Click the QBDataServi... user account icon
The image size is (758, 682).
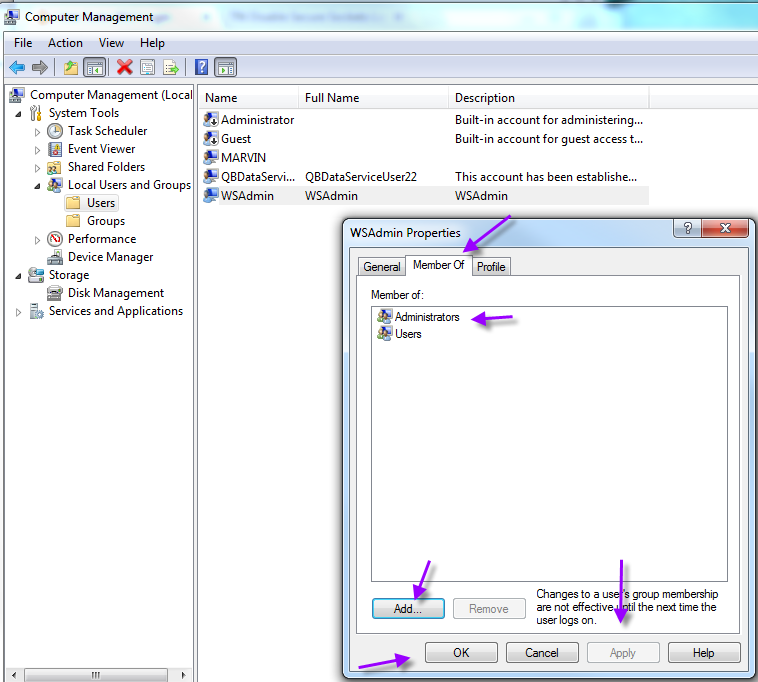[211, 176]
